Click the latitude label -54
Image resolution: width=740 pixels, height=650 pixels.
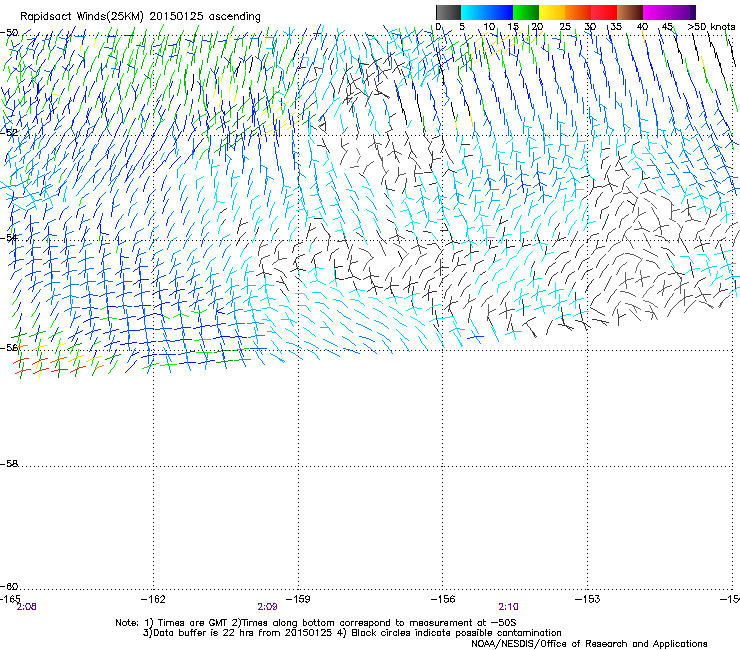tap(9, 238)
